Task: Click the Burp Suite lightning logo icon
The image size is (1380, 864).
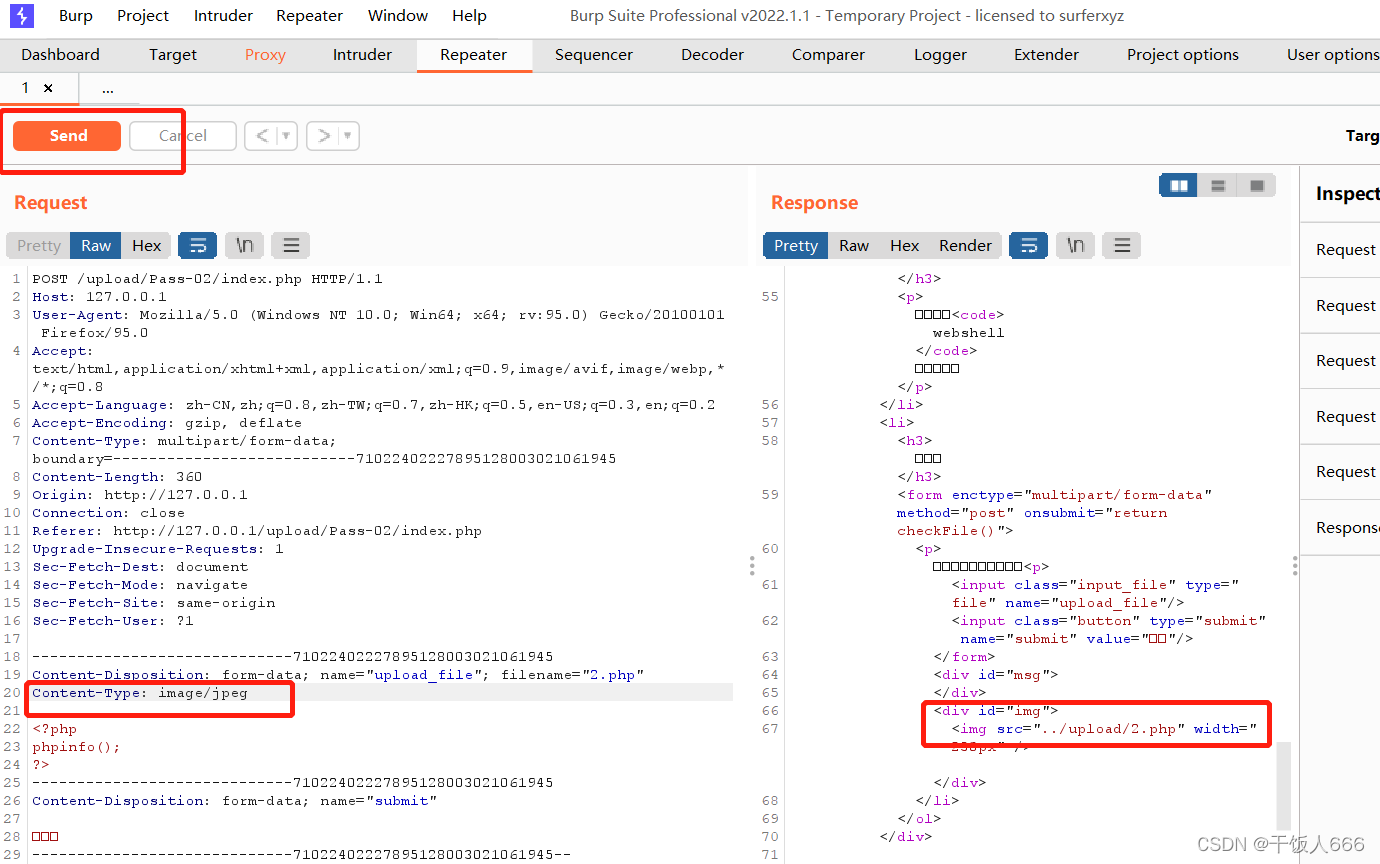Action: point(21,15)
